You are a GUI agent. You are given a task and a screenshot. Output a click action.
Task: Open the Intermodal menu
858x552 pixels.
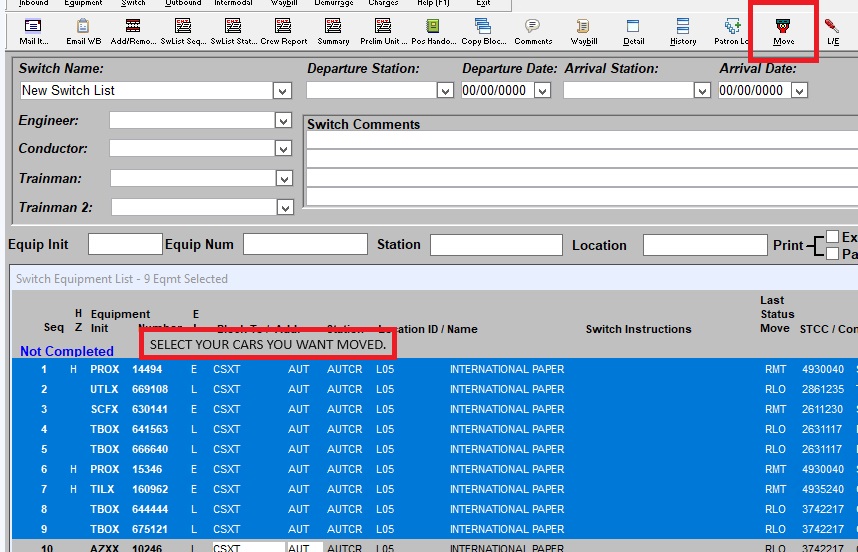pyautogui.click(x=233, y=3)
